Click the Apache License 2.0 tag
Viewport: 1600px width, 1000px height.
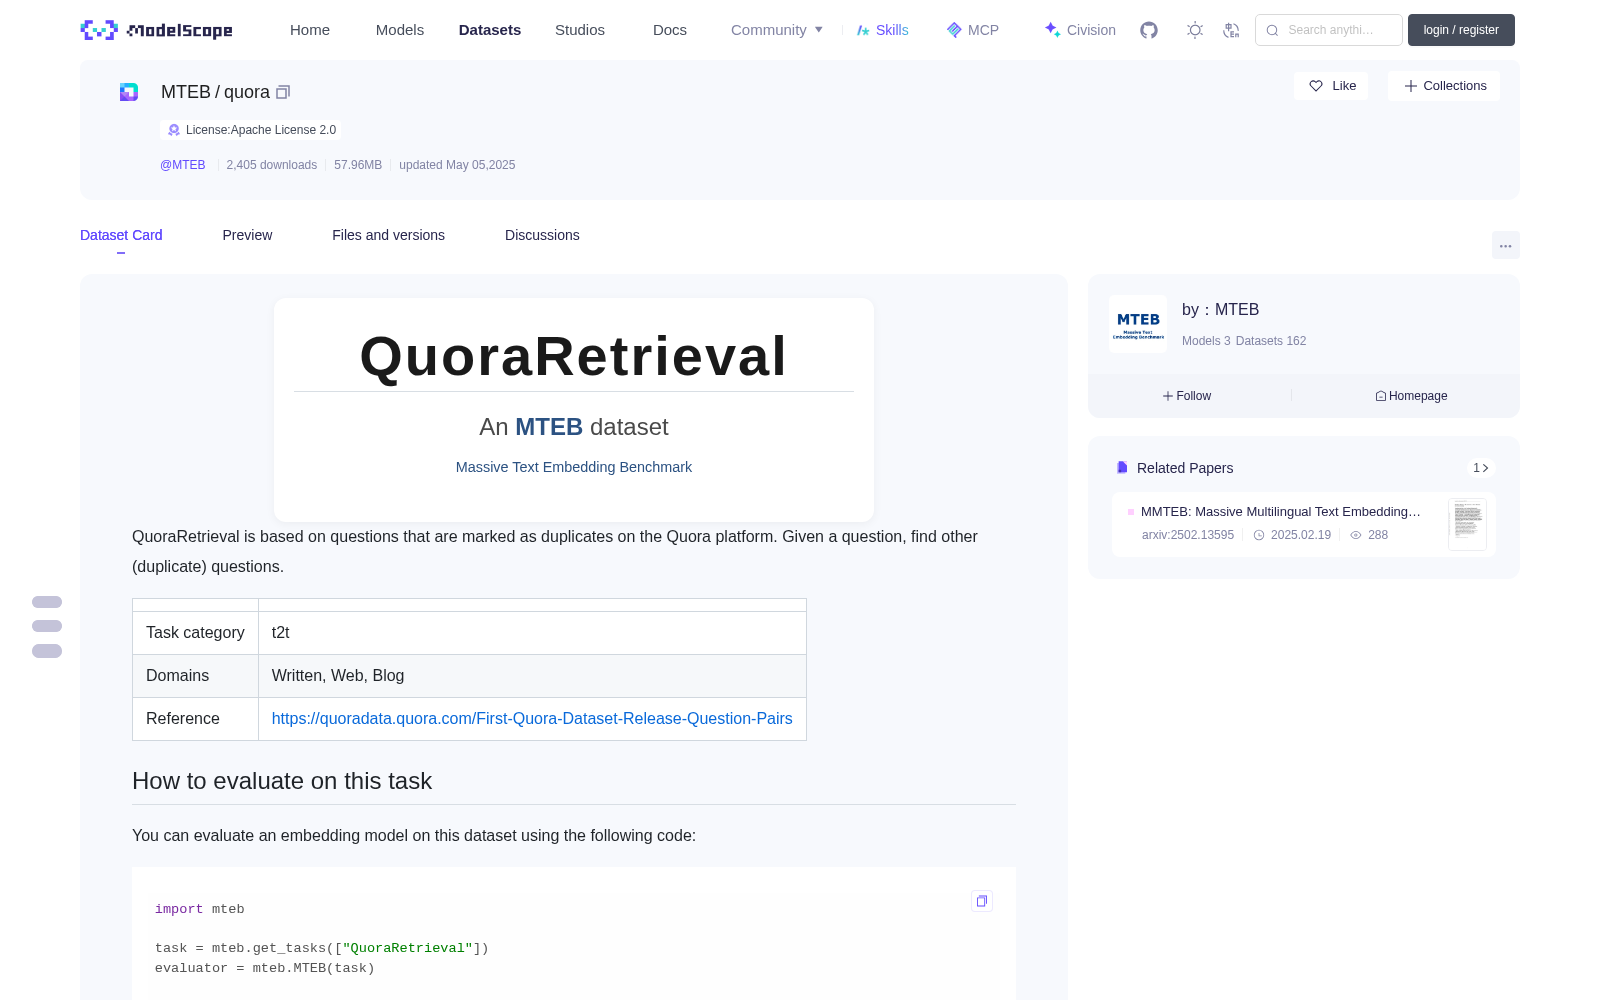coord(251,130)
